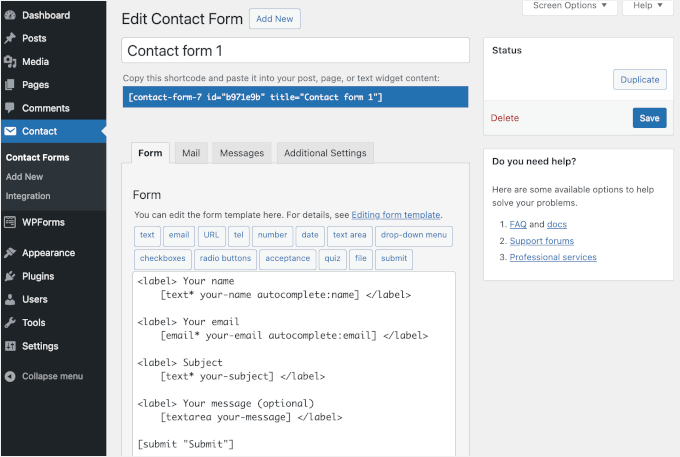Click the Plugins plug icon
The image size is (680, 457).
point(10,276)
